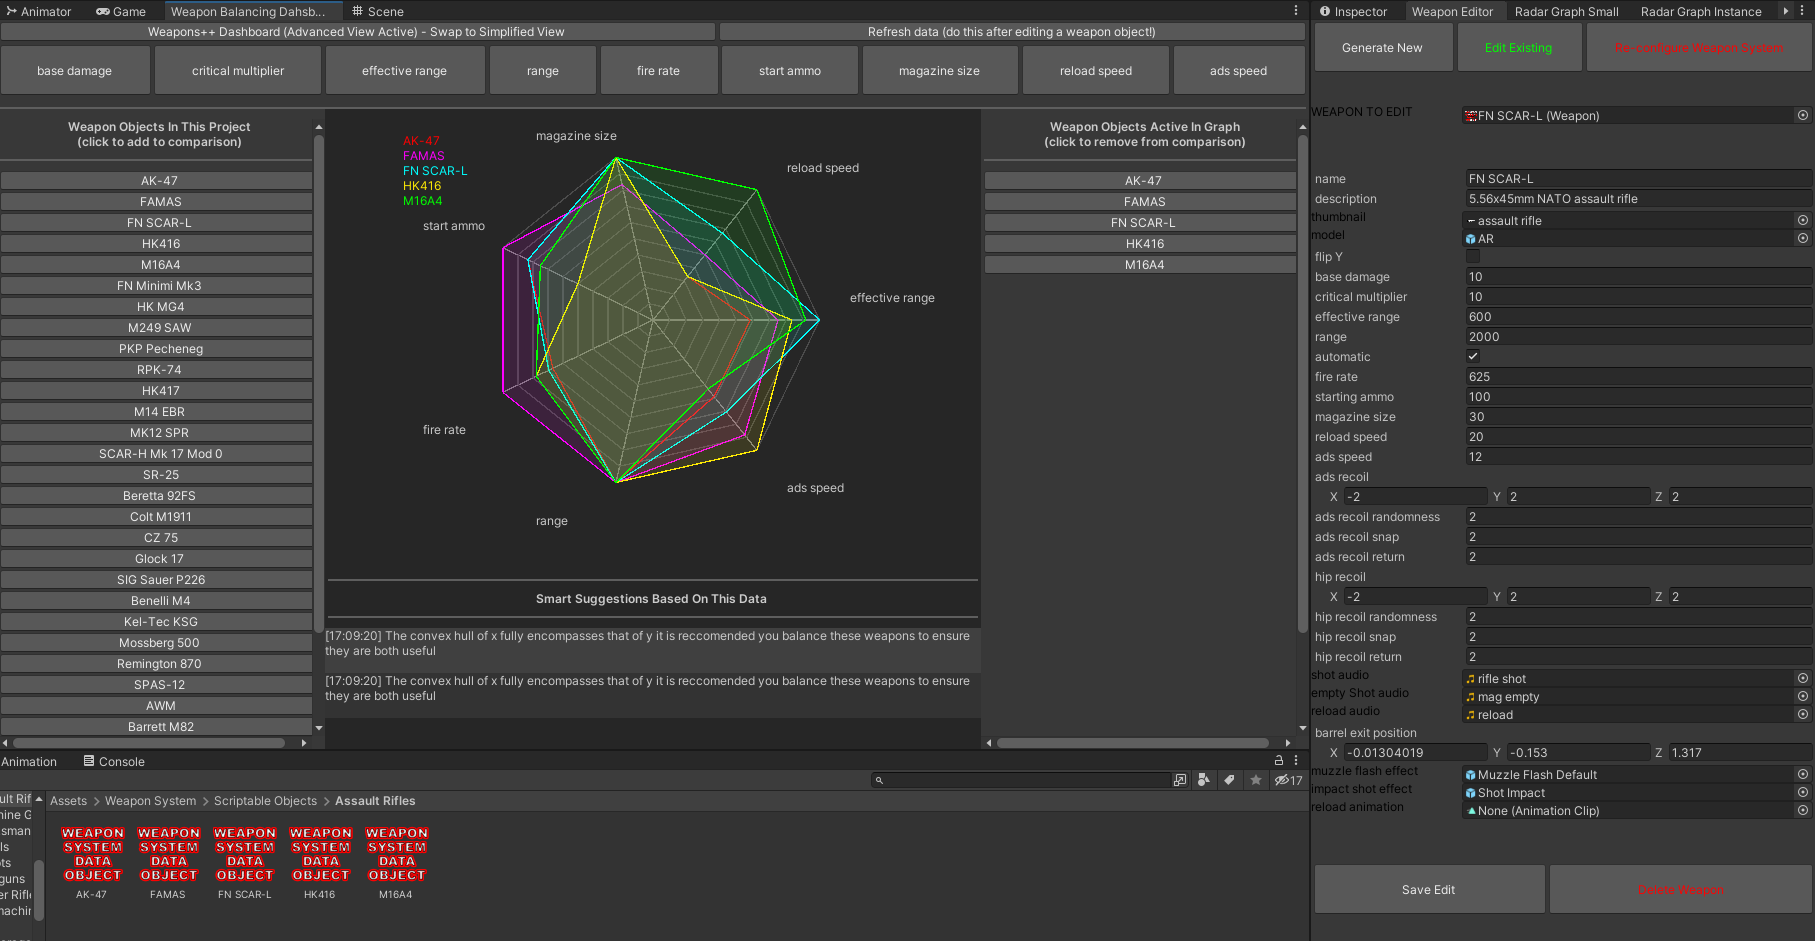
Task: Click the rifle shot audio clip icon
Action: point(1471,679)
